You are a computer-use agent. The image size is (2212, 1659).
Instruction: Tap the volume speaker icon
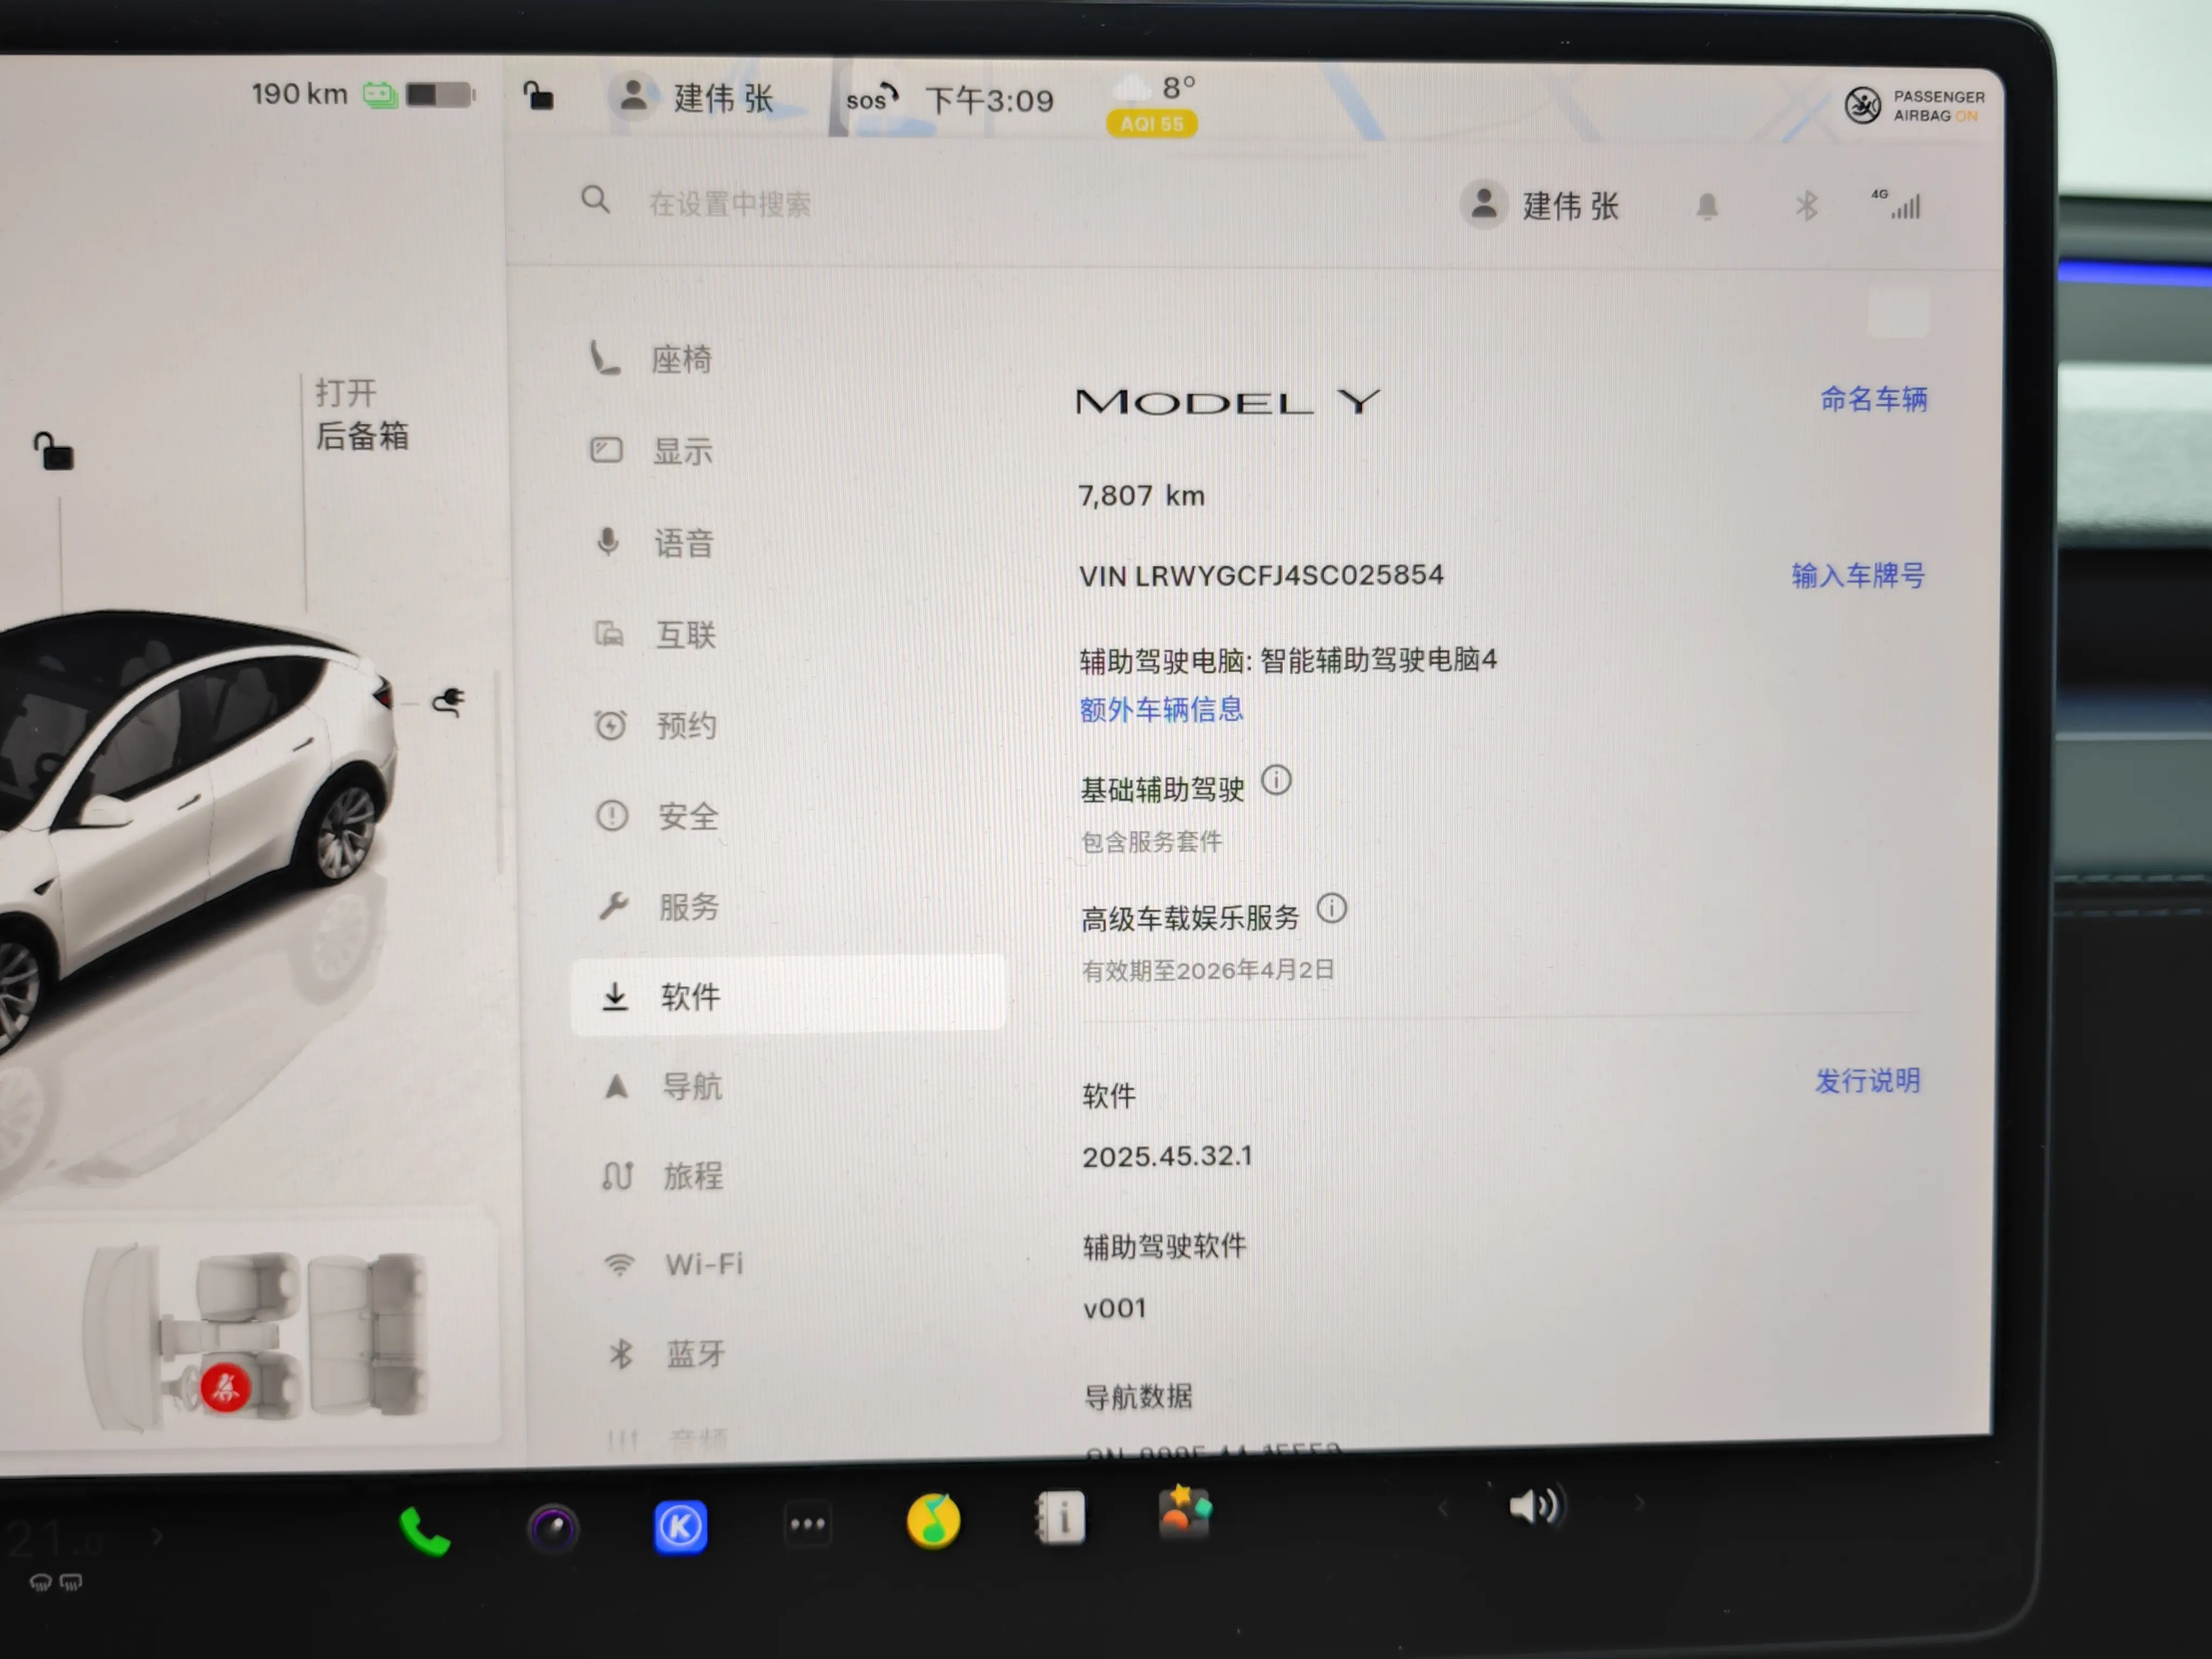tap(1535, 1505)
